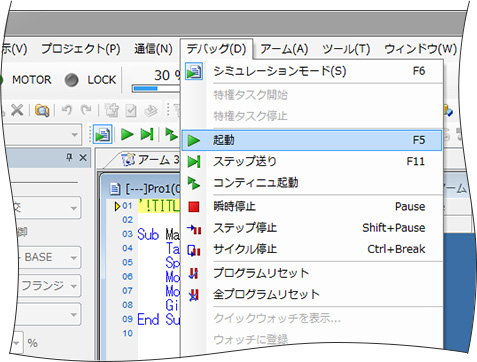Click line number 10 in editor
Viewport: 477px width, 362px height.
click(x=127, y=333)
